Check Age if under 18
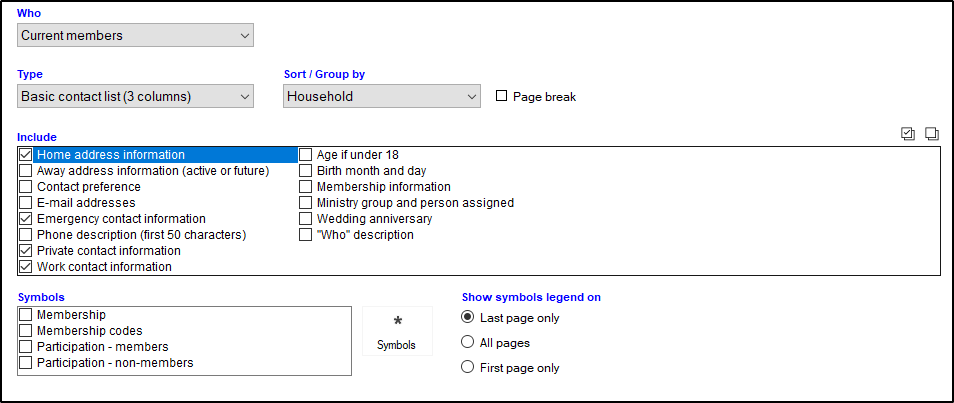The image size is (954, 403). tap(306, 155)
